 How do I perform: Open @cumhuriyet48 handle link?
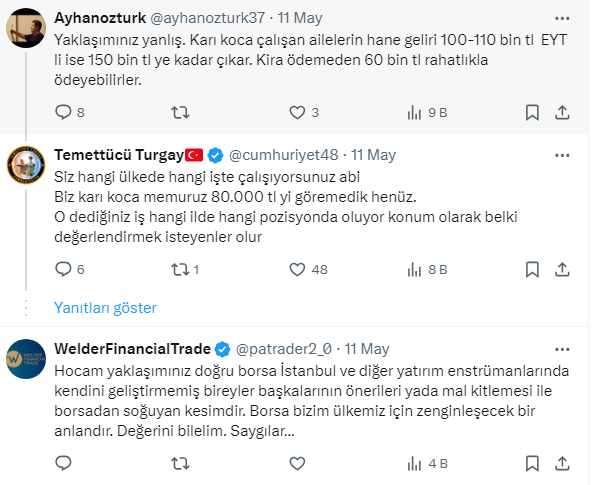click(x=283, y=155)
